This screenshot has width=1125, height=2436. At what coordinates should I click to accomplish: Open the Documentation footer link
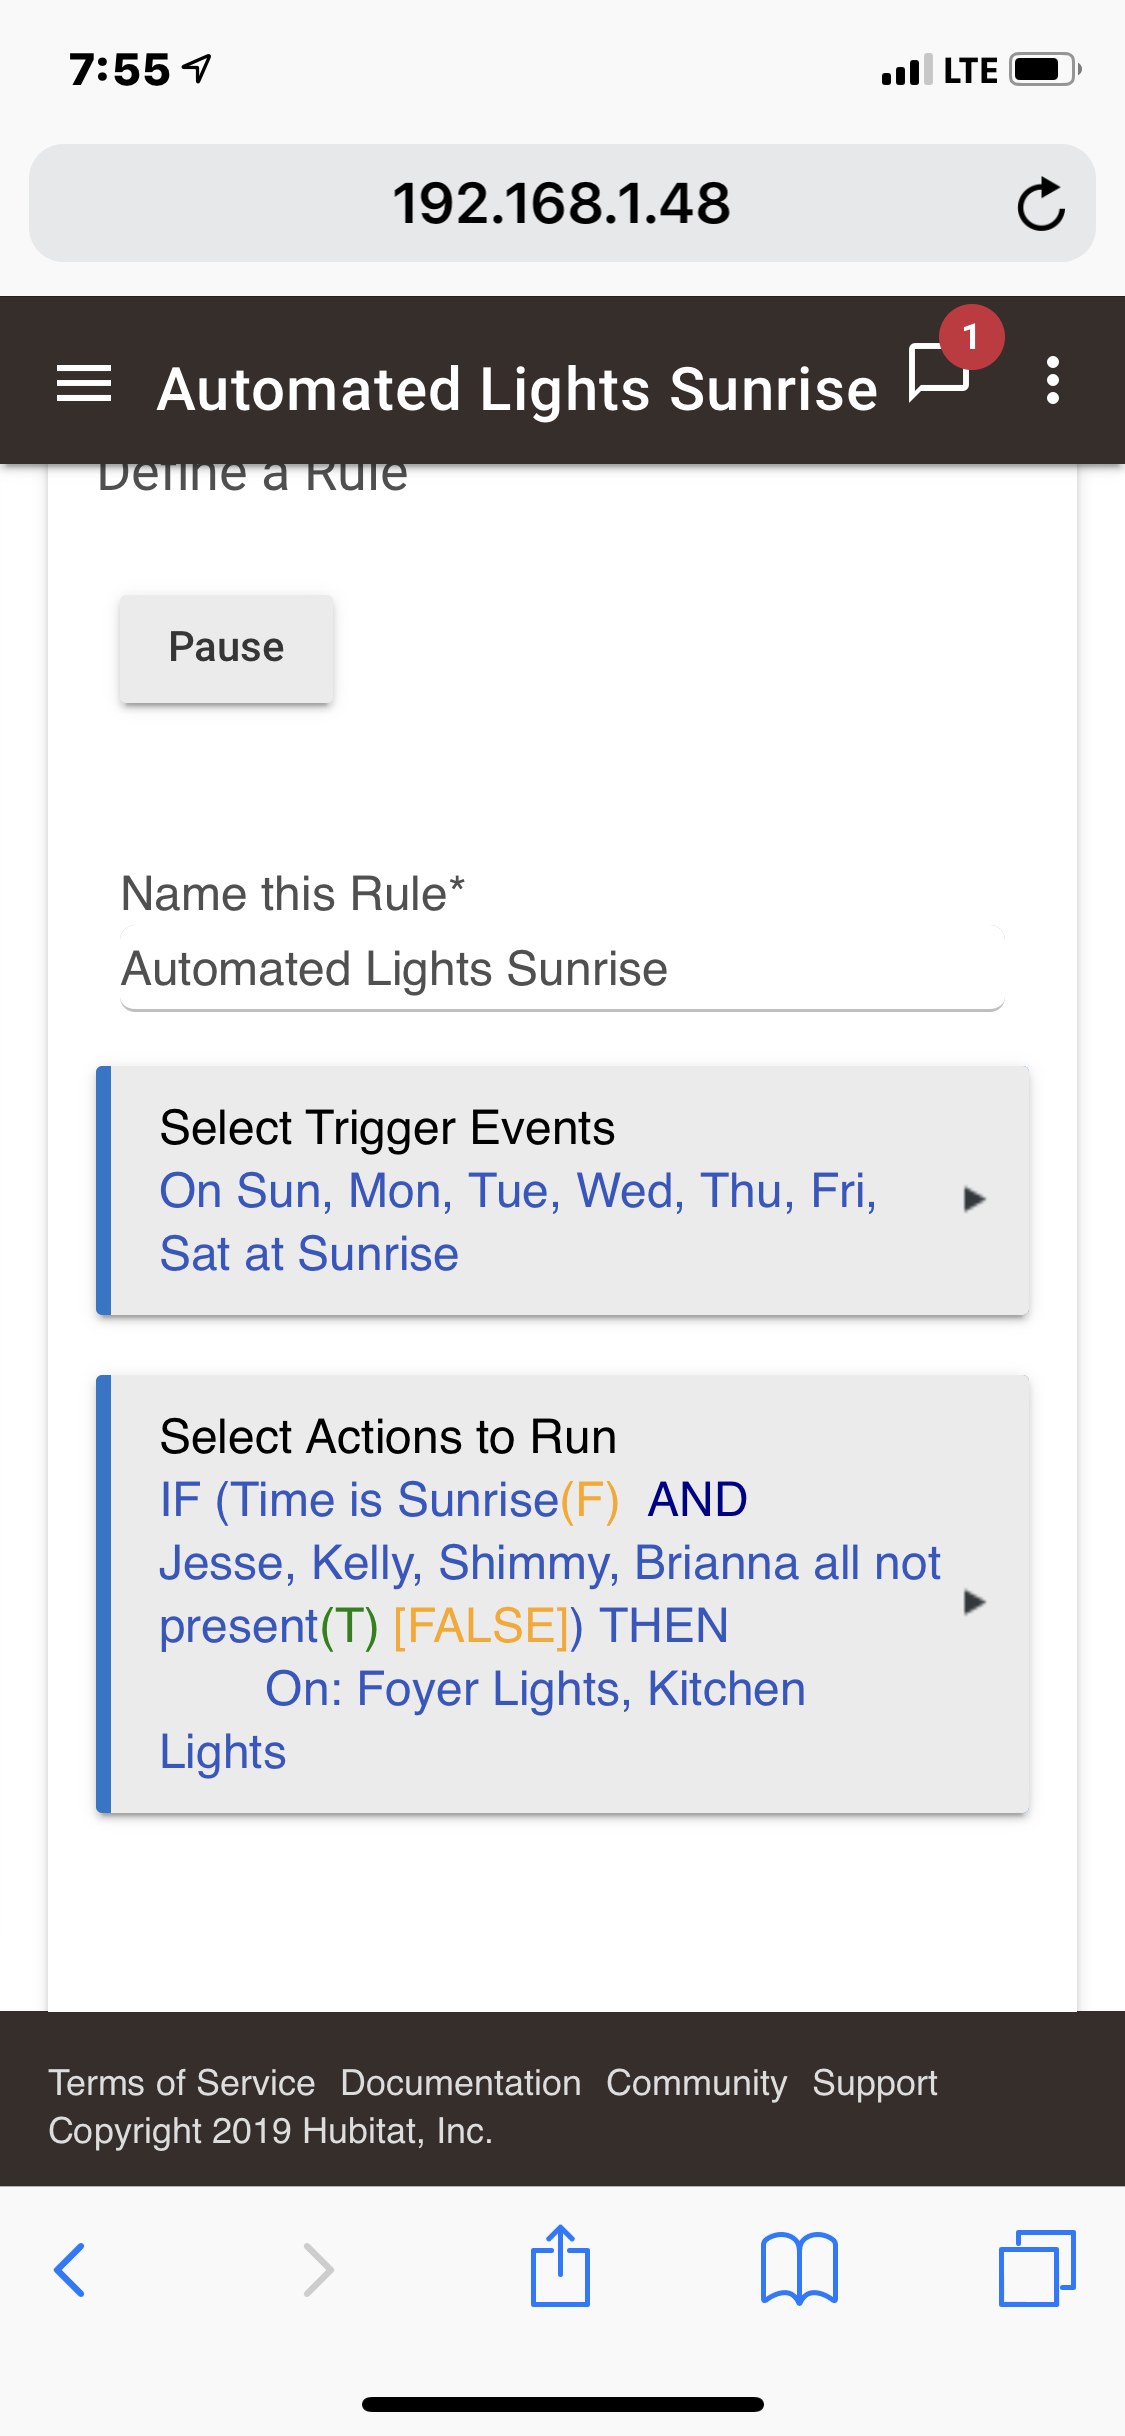click(x=461, y=2083)
